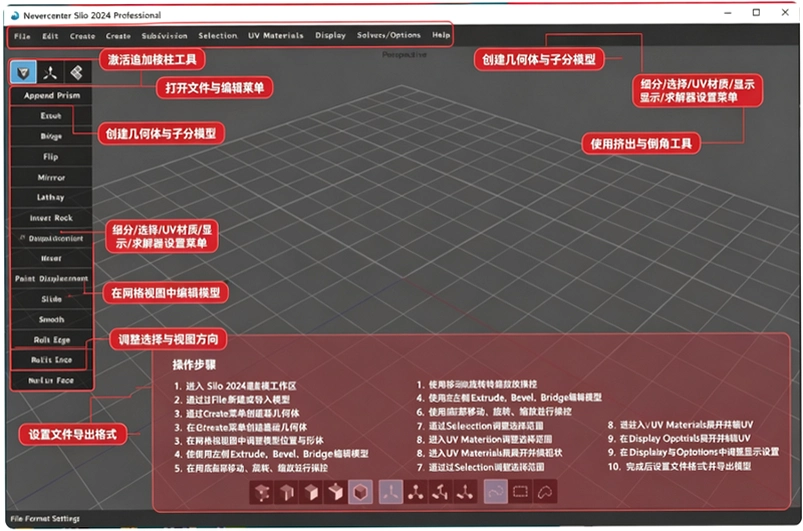Open the Create menu beside Edit
The image size is (803, 531).
click(82, 36)
